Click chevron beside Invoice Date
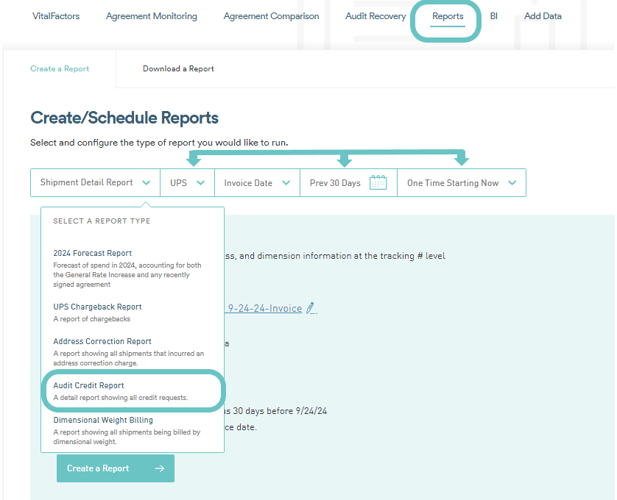Viewport: 617px width, 500px height. coord(286,183)
